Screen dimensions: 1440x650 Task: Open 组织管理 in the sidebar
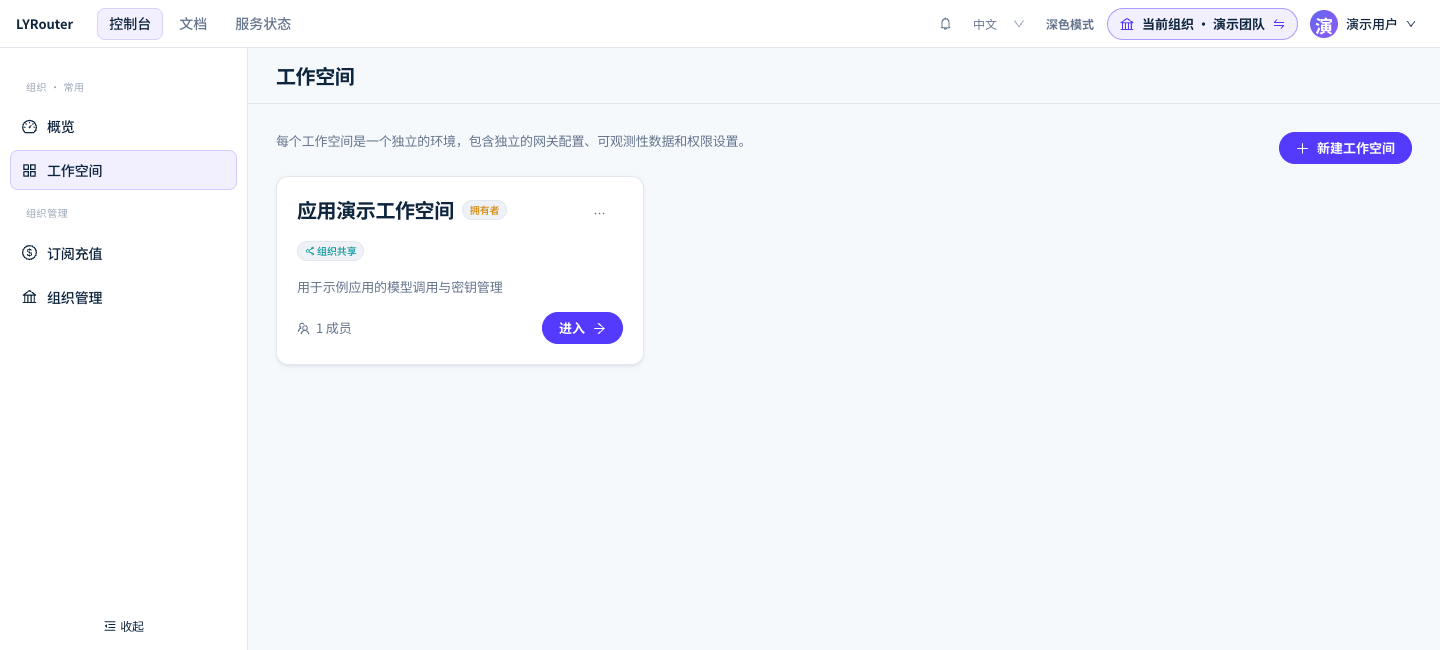click(123, 298)
